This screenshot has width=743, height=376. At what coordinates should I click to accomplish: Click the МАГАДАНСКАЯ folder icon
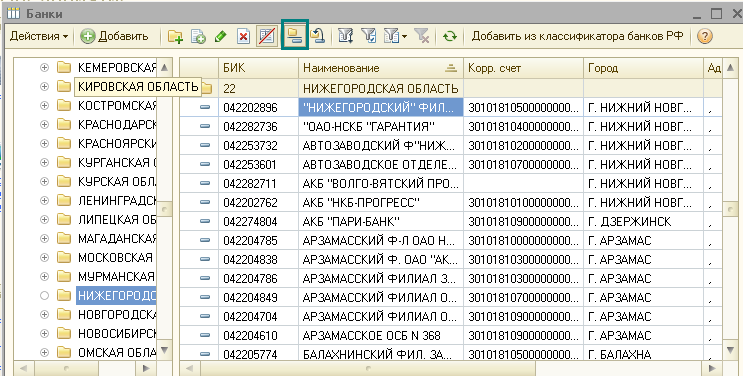click(x=64, y=238)
